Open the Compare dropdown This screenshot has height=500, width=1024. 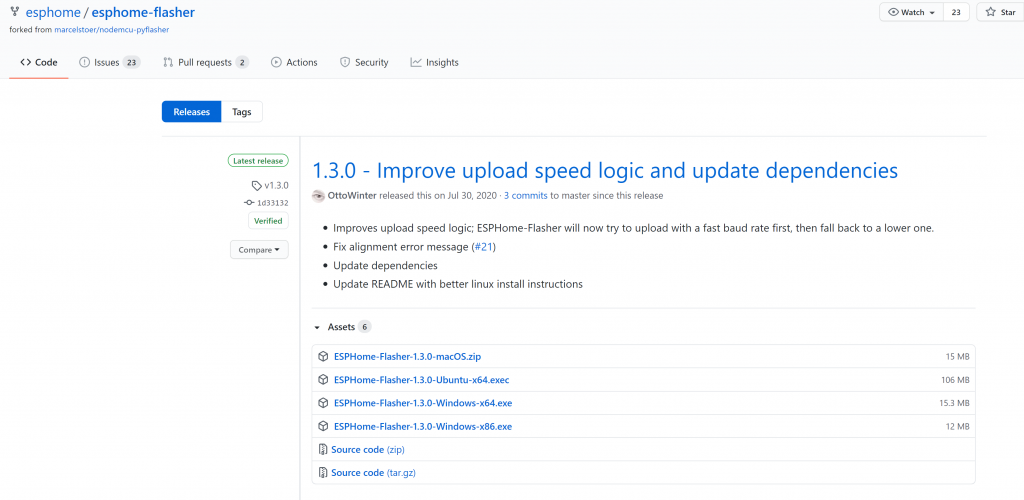(259, 249)
